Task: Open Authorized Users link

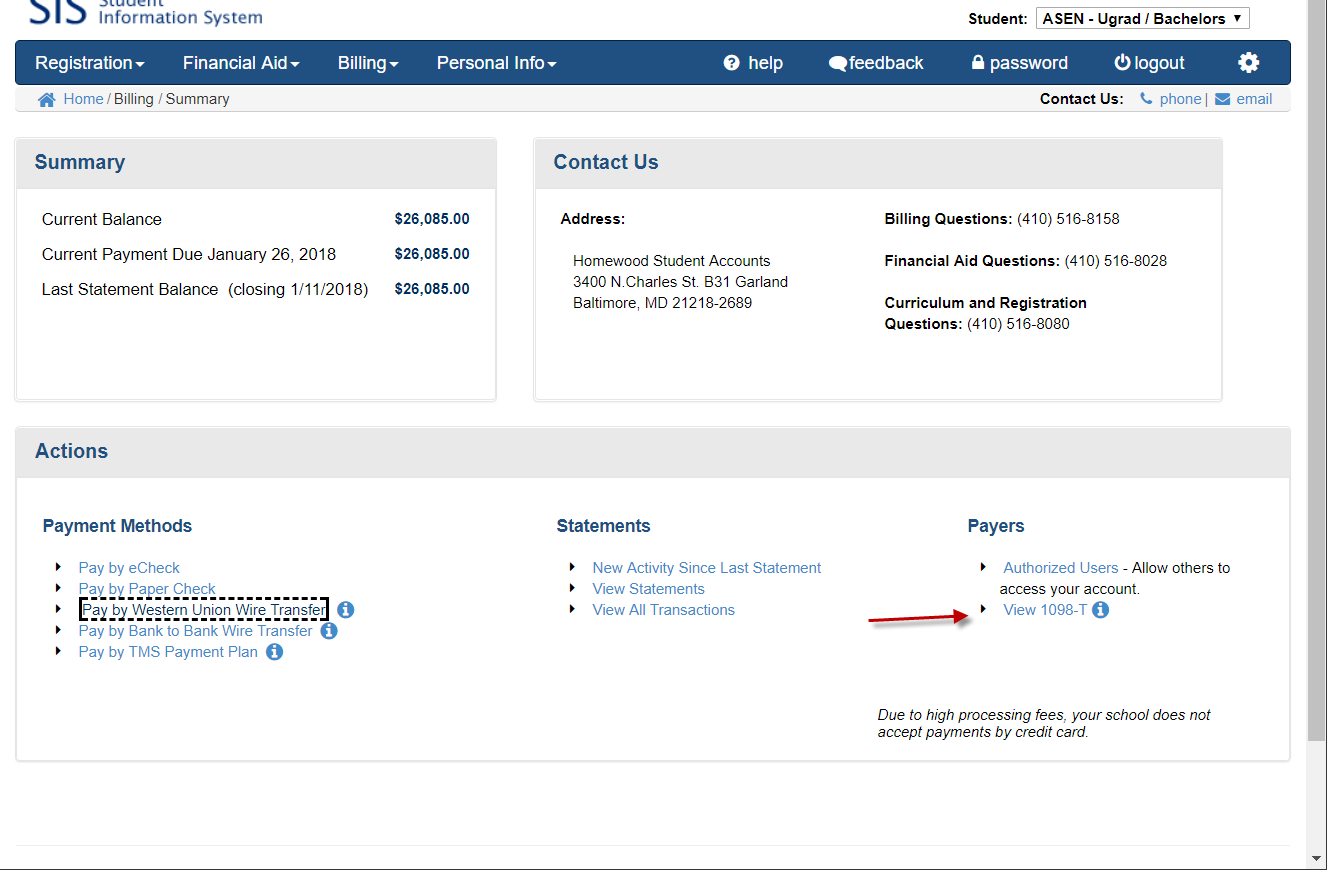Action: (x=1061, y=568)
